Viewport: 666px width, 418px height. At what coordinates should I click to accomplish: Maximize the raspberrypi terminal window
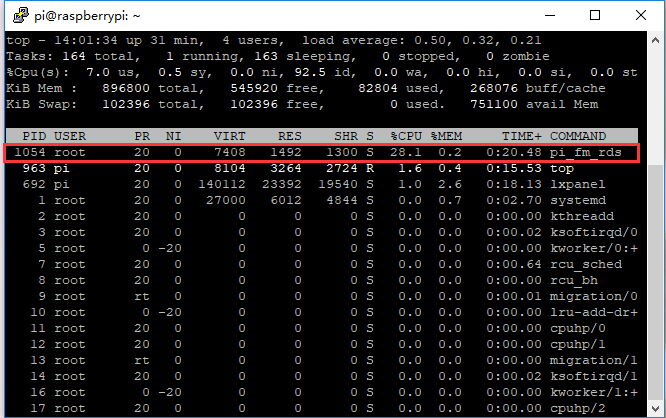(x=595, y=15)
